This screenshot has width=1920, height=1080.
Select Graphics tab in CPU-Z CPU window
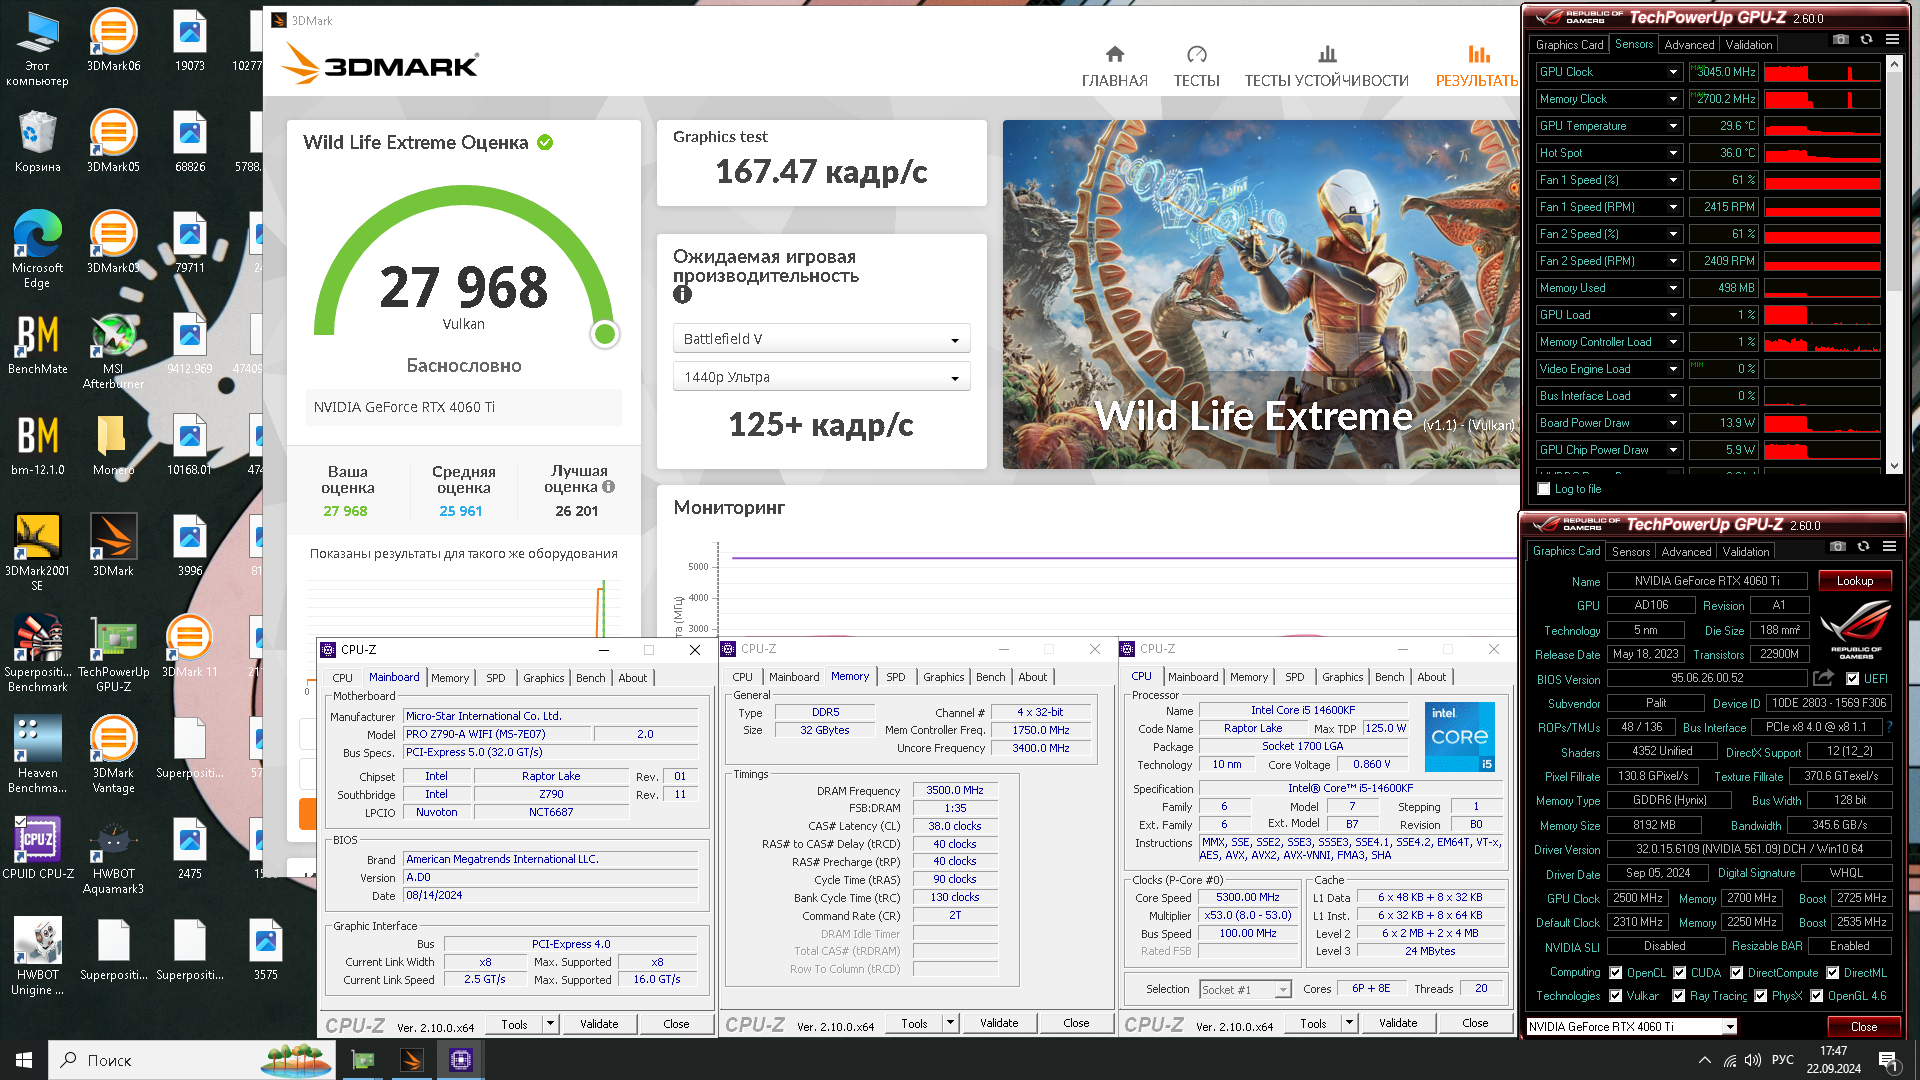click(1342, 677)
